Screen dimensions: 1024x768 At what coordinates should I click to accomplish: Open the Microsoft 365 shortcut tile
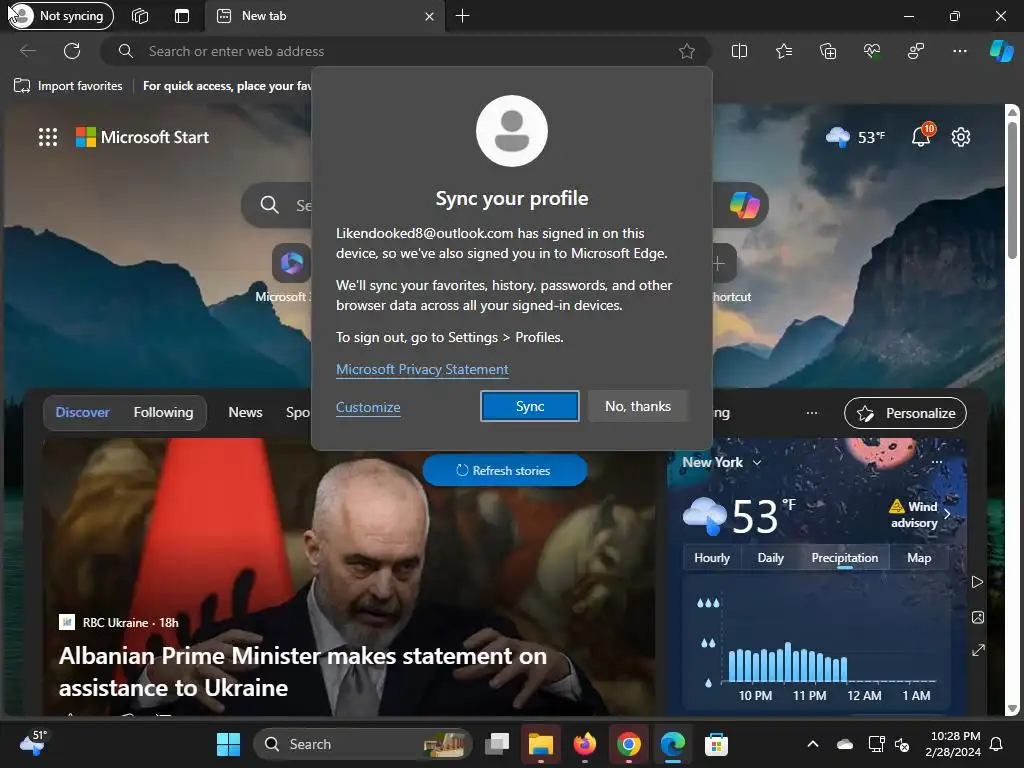(x=291, y=263)
